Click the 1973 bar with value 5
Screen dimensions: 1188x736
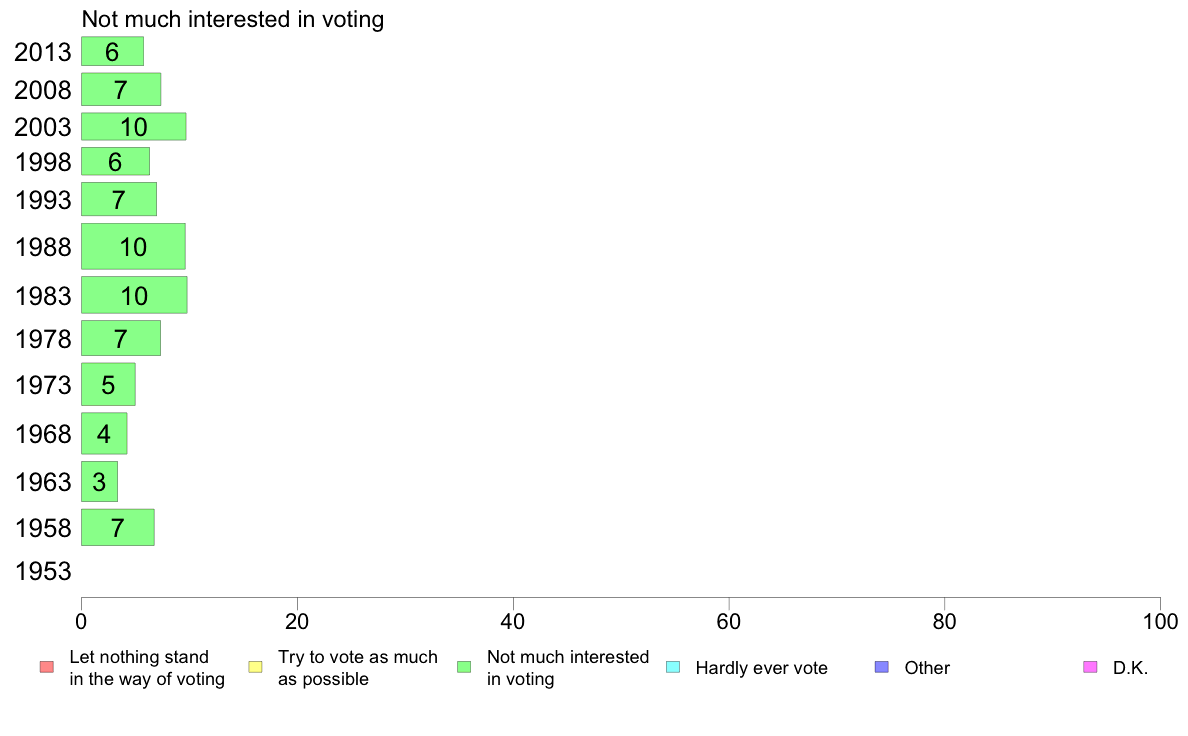pos(108,384)
